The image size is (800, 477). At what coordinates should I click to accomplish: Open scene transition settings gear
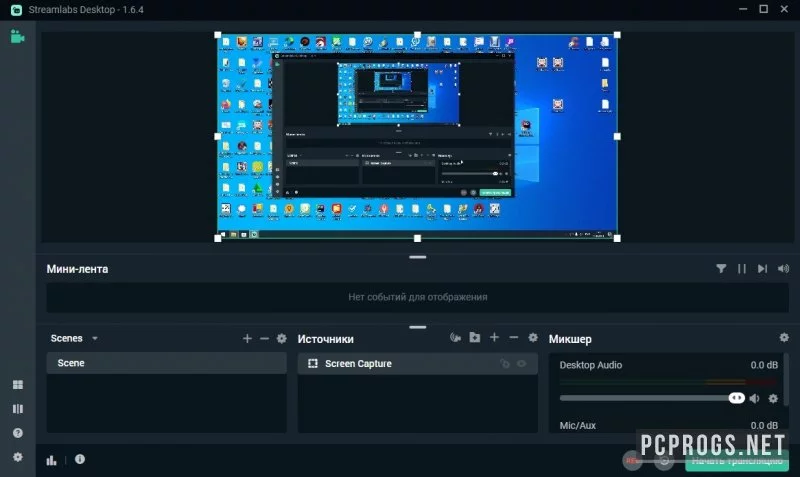coord(282,338)
